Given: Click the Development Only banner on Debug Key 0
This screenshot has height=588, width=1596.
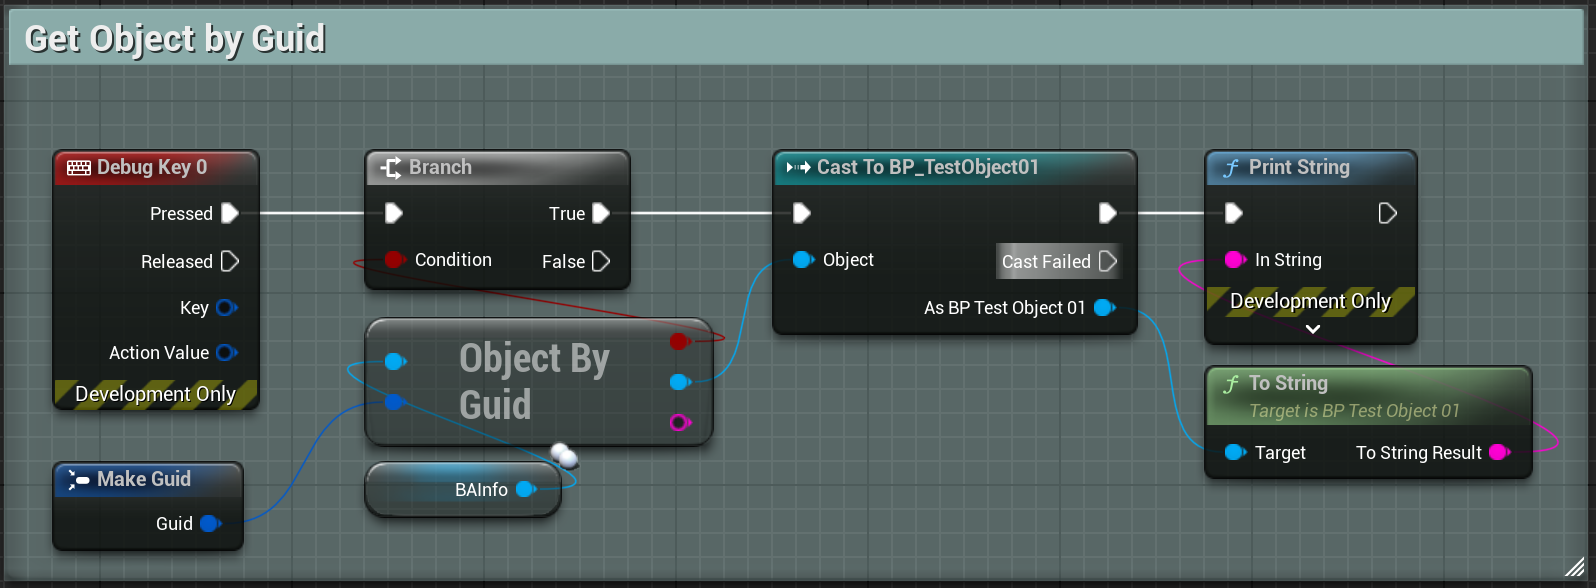Looking at the screenshot, I should [x=156, y=394].
